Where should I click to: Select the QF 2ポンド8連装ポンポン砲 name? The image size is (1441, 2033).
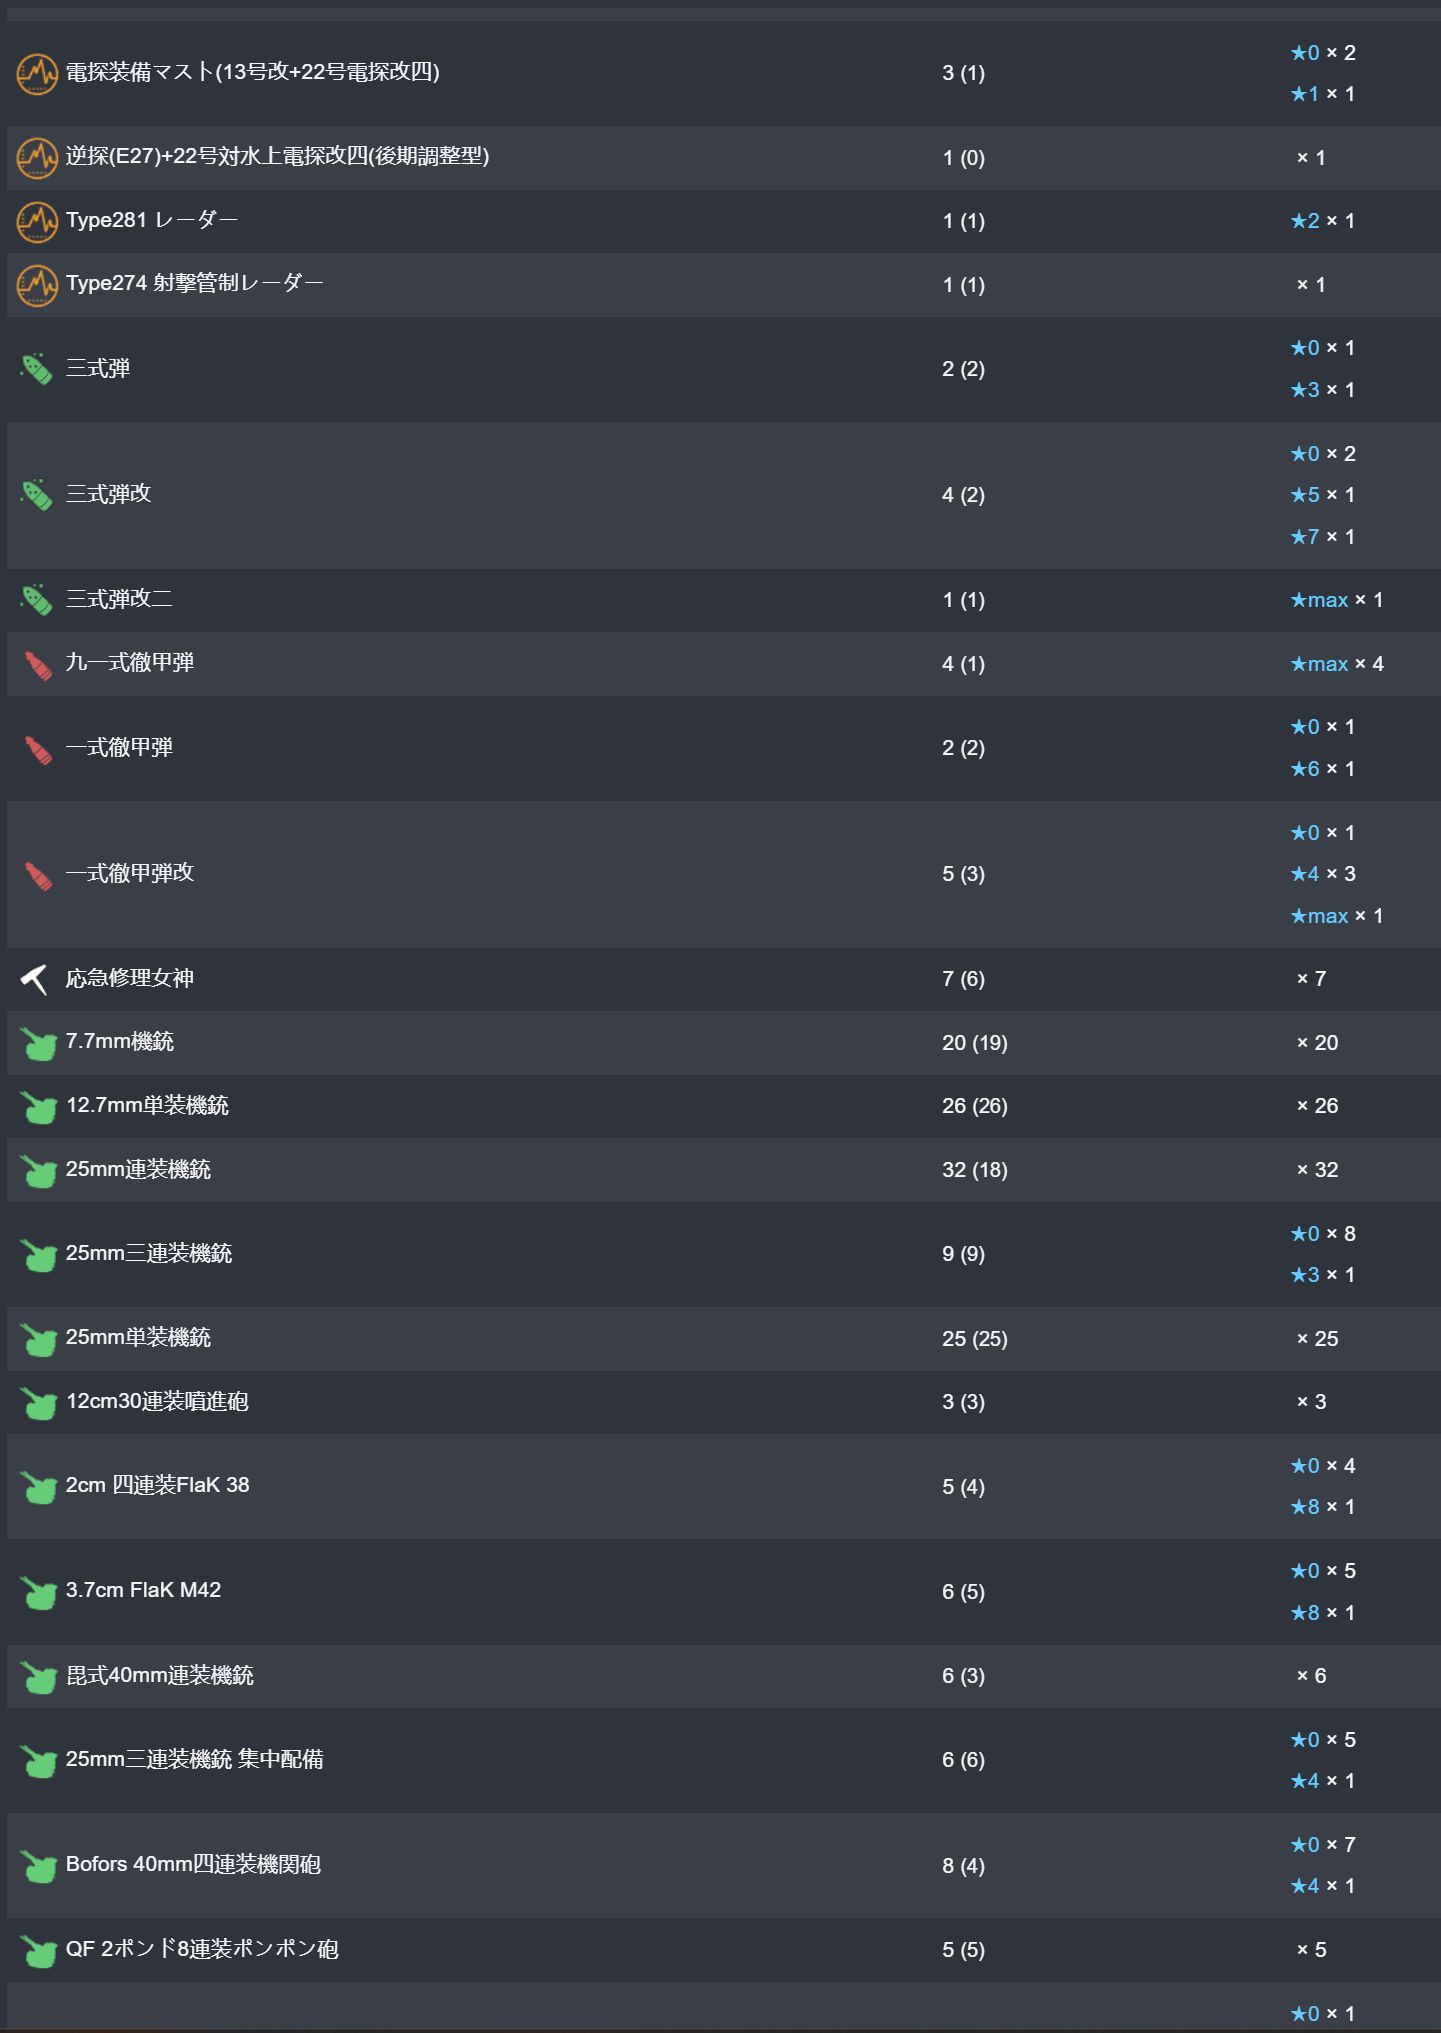[202, 1949]
